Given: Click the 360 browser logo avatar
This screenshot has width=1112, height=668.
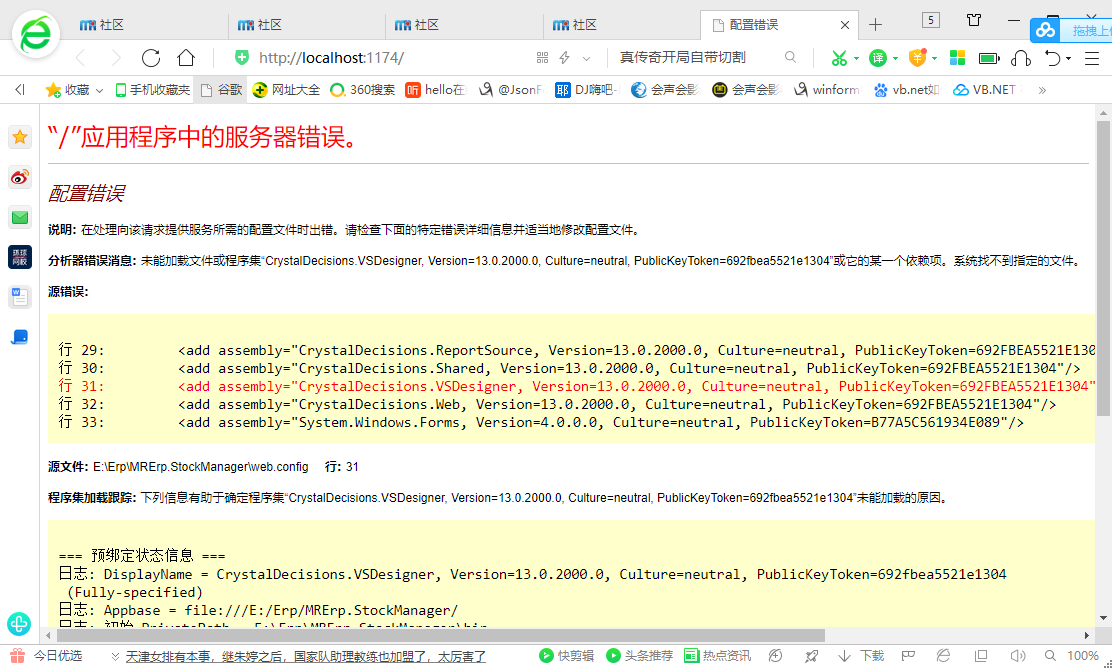Looking at the screenshot, I should point(35,33).
